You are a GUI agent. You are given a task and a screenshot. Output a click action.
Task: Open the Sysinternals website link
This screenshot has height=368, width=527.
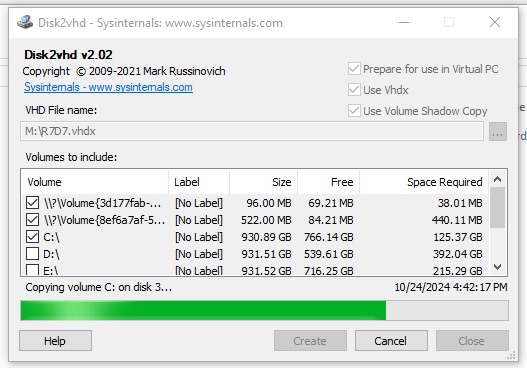tap(108, 87)
